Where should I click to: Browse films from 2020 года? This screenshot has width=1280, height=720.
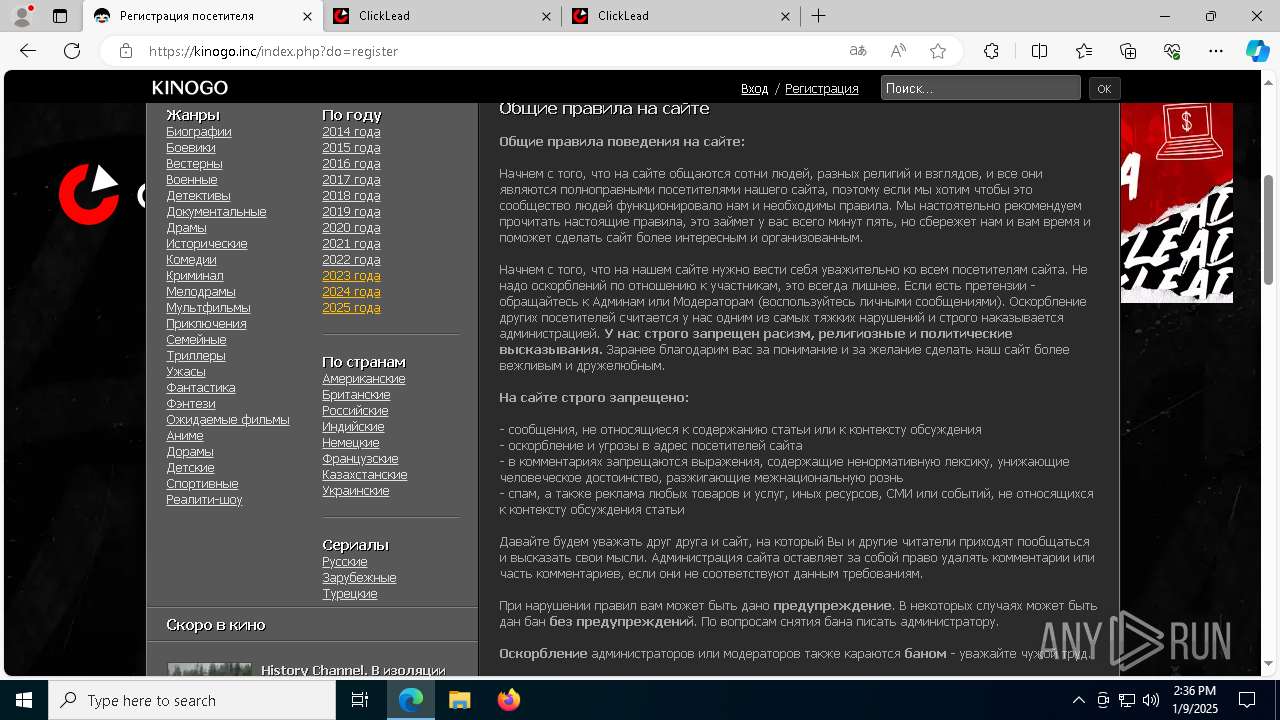click(351, 227)
